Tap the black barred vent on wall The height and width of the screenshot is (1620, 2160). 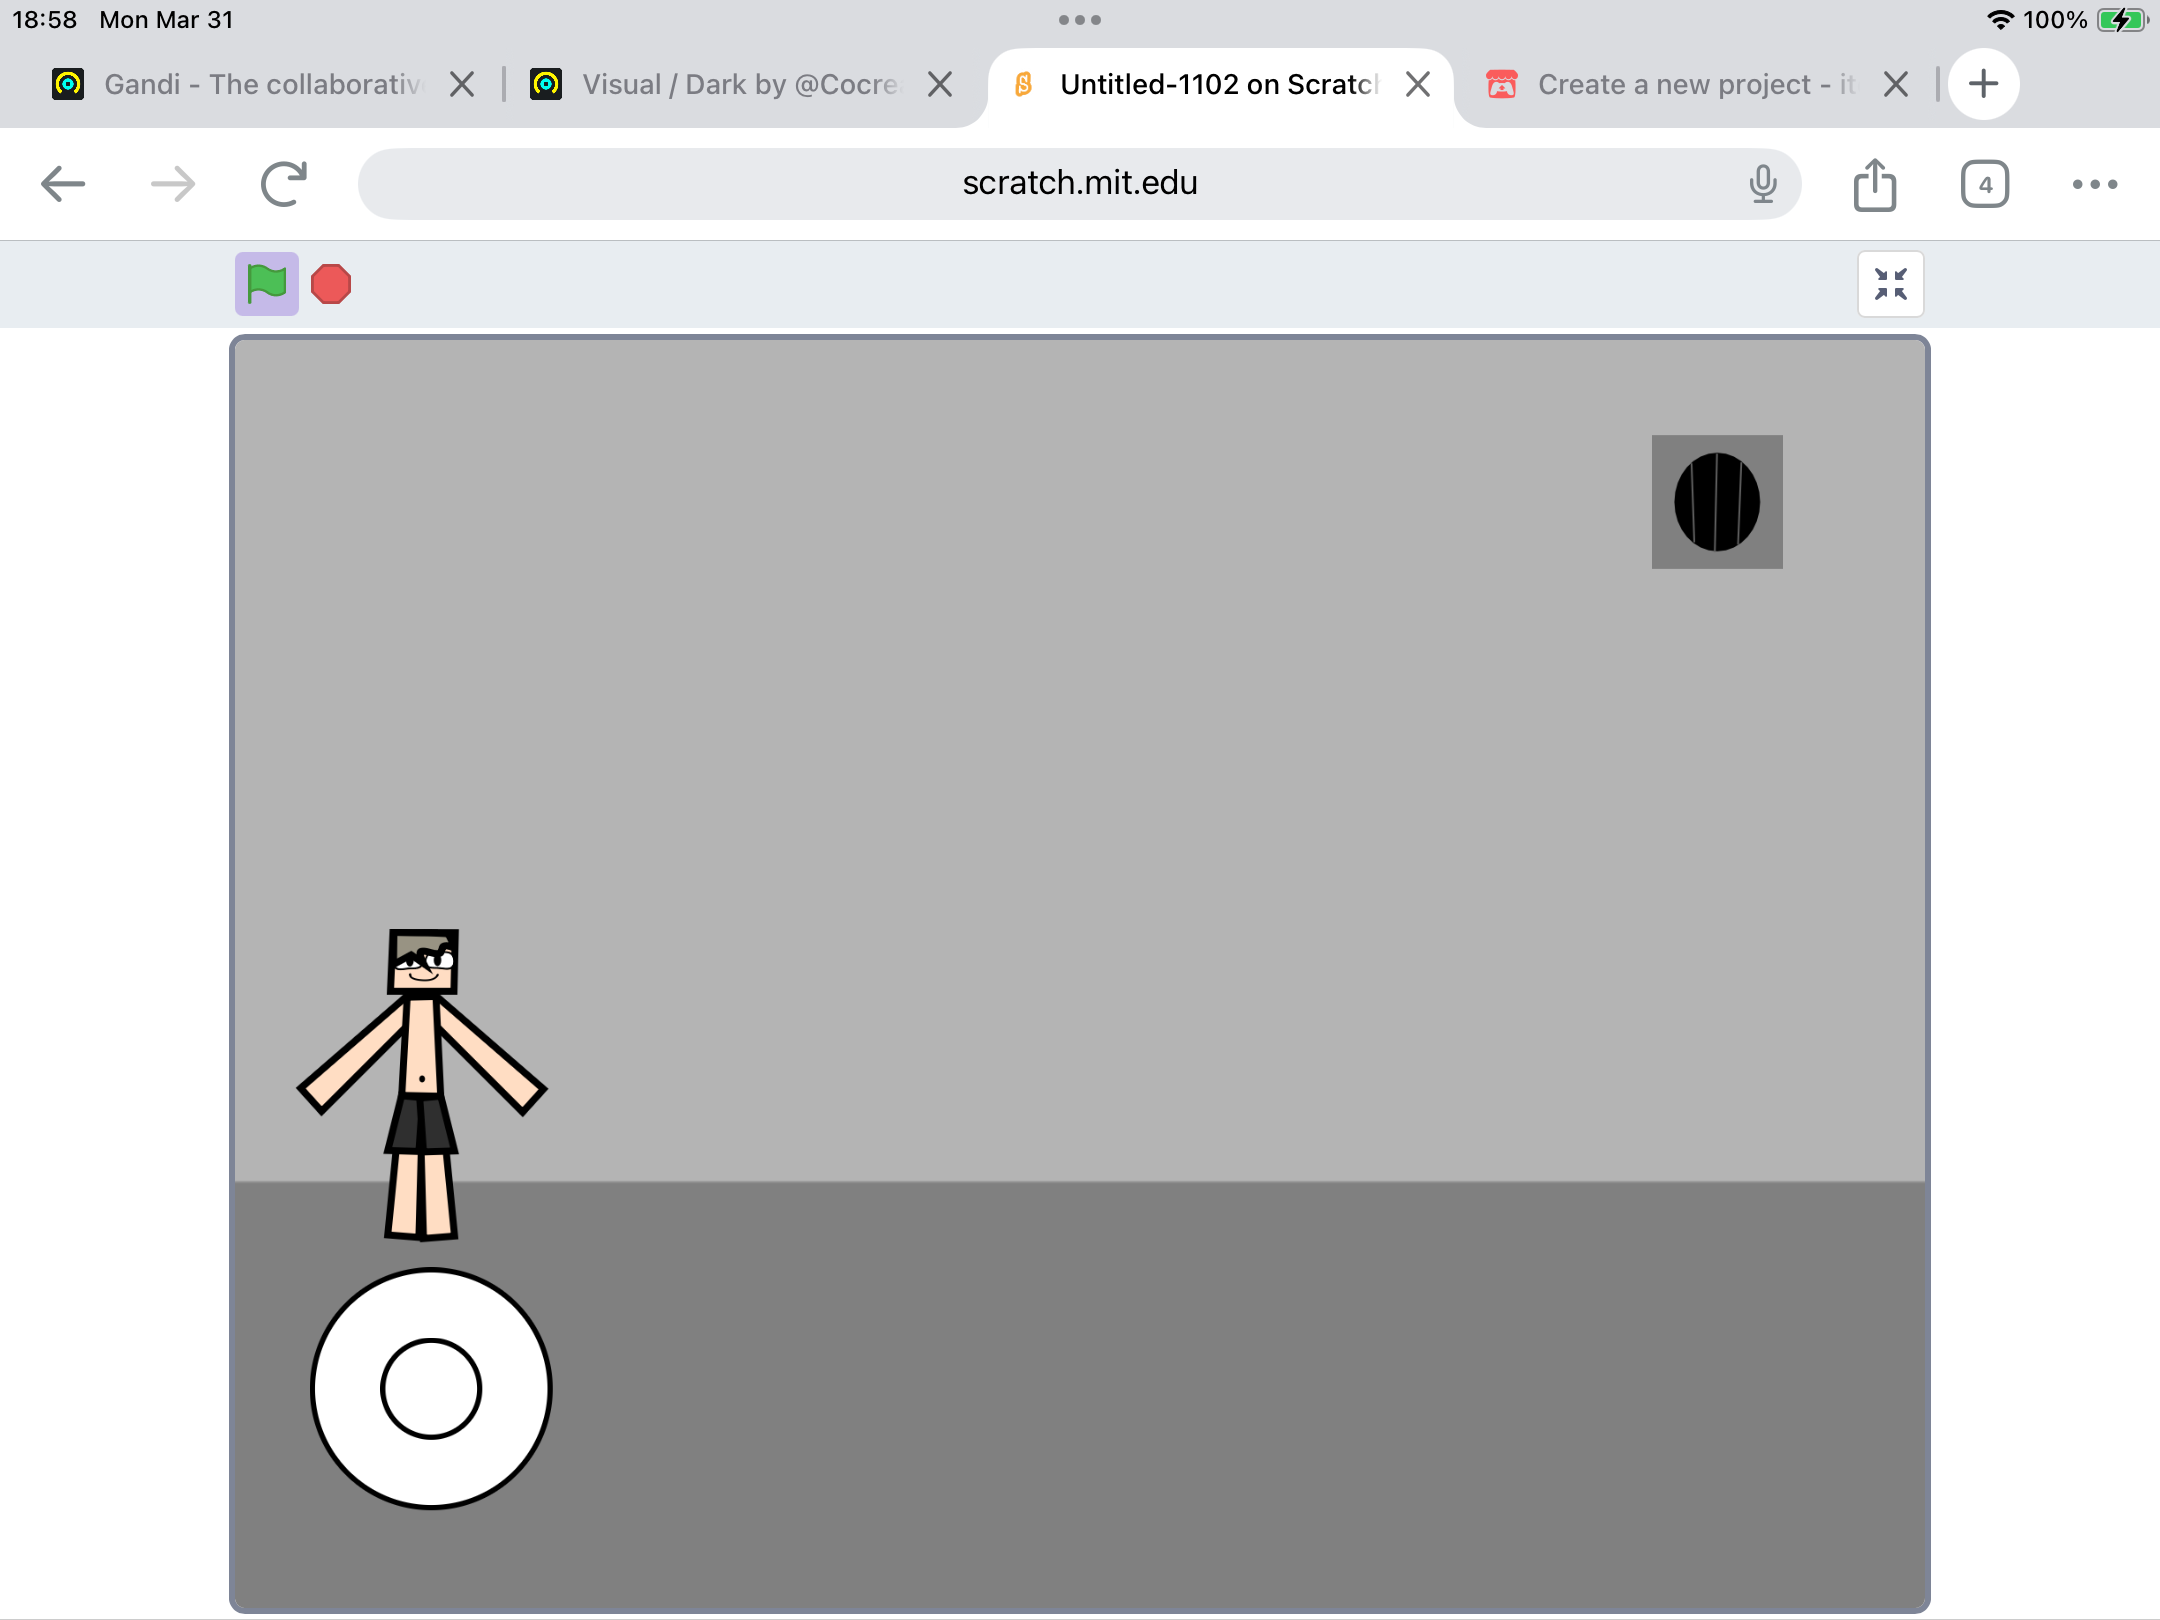point(1717,502)
